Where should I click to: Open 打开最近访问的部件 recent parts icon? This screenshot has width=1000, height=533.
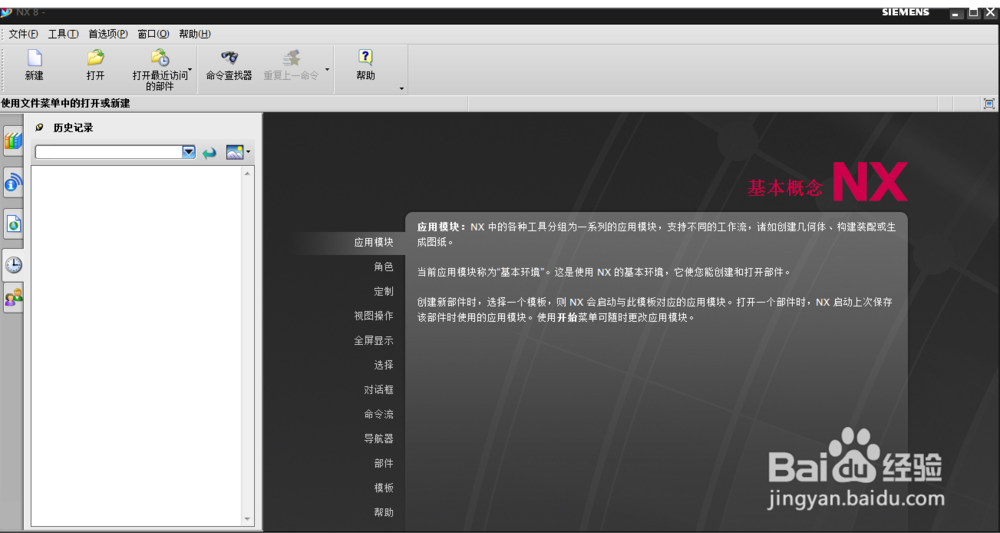tap(159, 58)
